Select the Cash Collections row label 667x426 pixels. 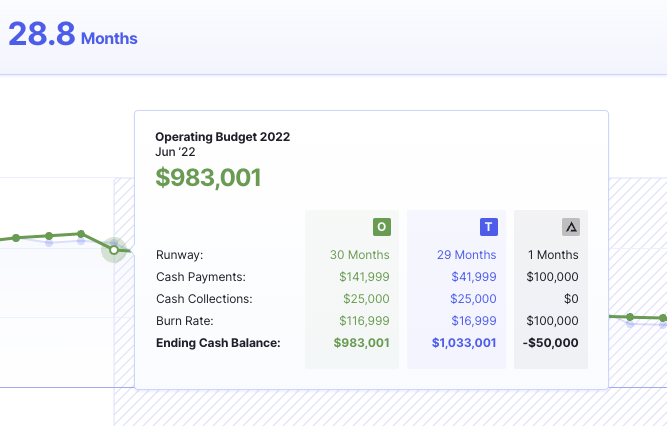point(204,299)
